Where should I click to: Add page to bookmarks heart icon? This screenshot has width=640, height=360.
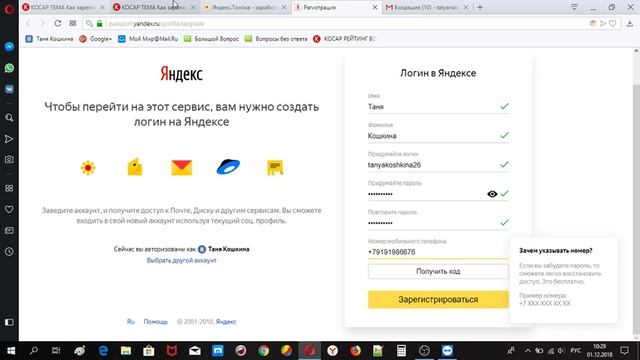[x=613, y=24]
